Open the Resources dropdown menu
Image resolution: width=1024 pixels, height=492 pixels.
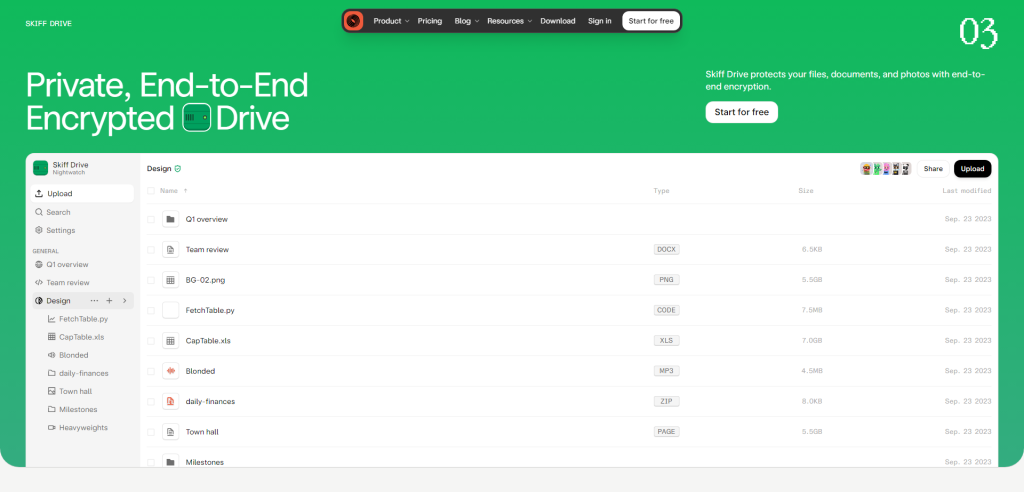pyautogui.click(x=509, y=21)
